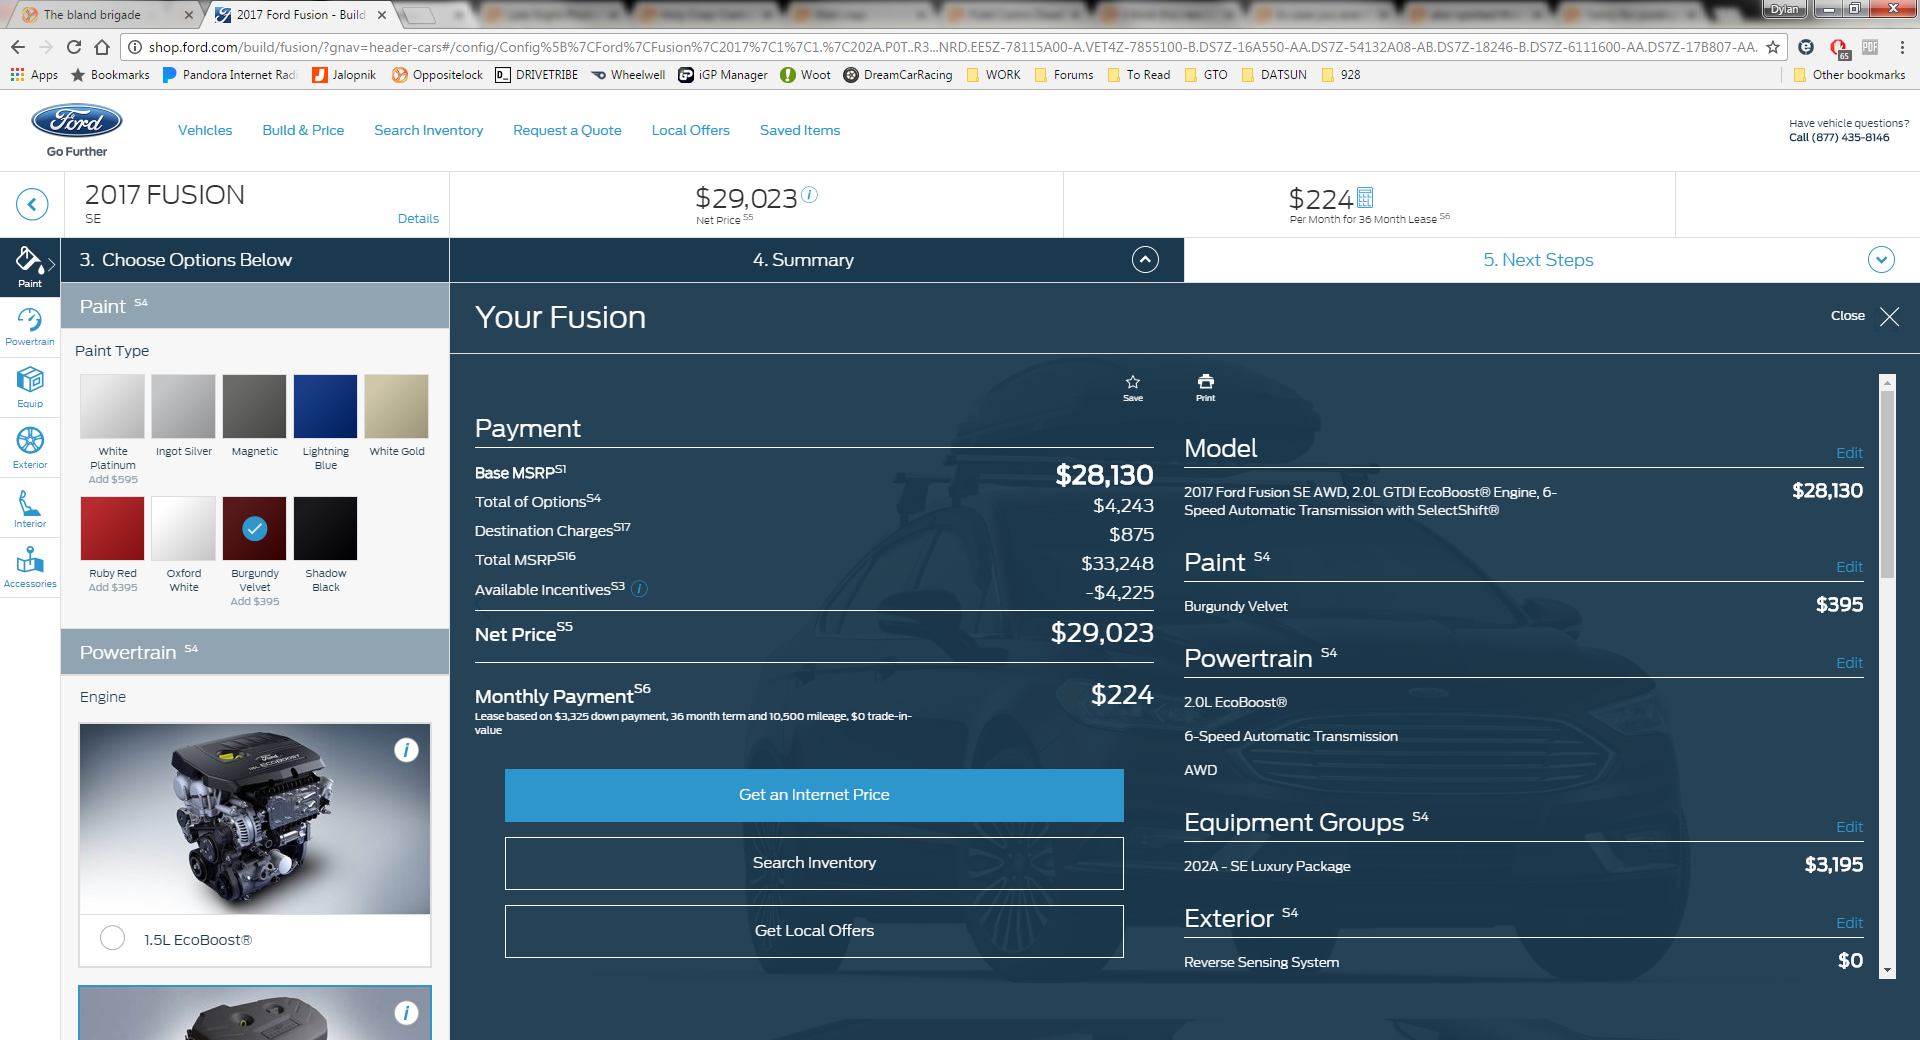Open the Powertrain sidebar icon
The width and height of the screenshot is (1920, 1040).
coord(30,326)
